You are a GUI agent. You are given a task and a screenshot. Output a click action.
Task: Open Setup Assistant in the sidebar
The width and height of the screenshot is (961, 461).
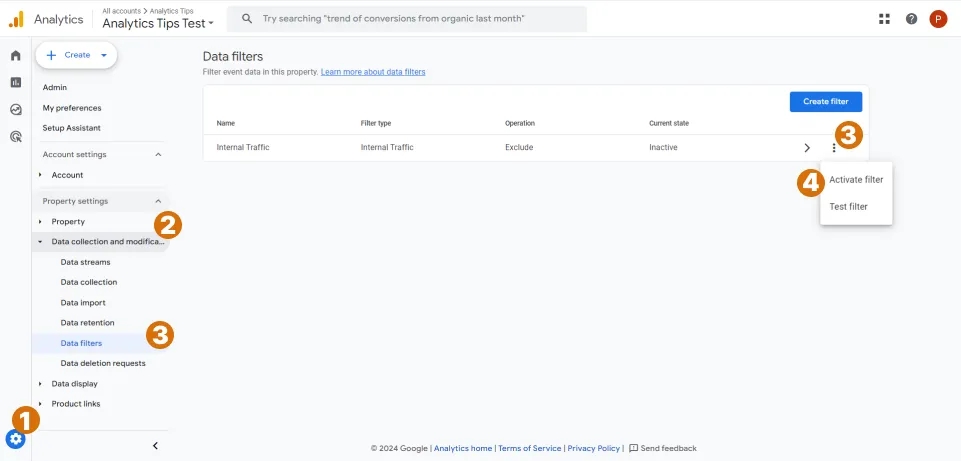[72, 128]
